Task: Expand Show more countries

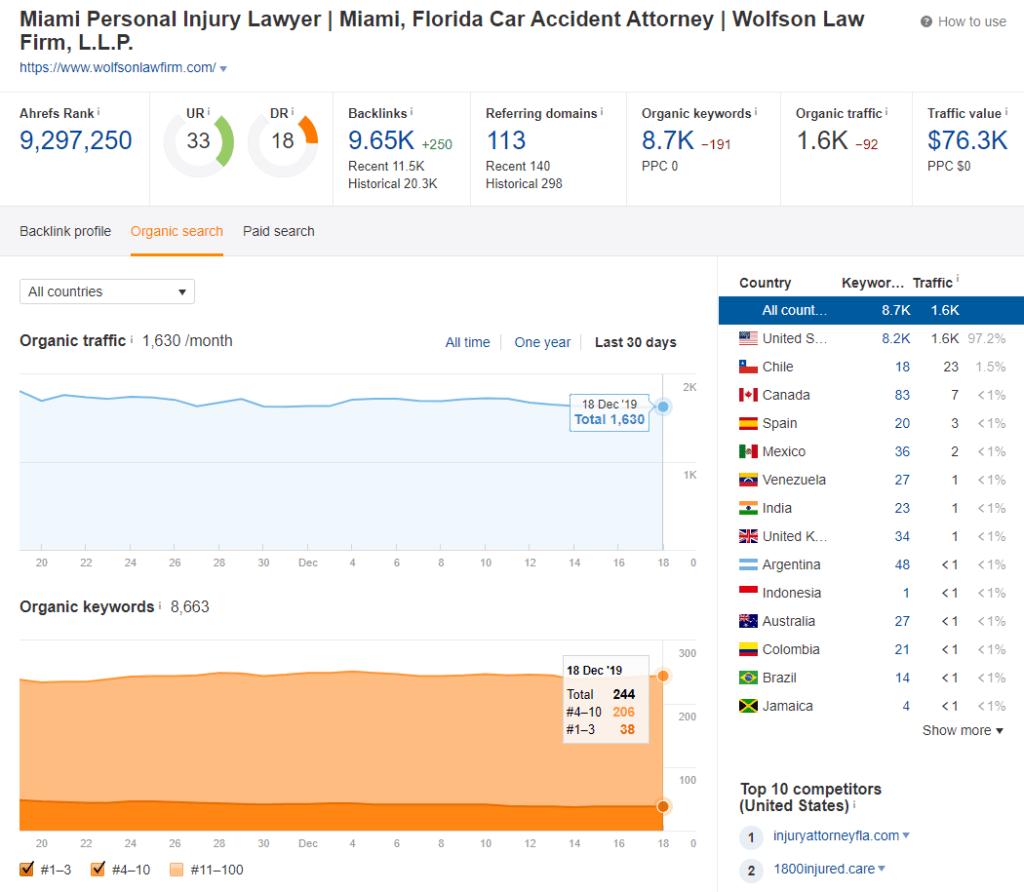Action: pos(963,730)
